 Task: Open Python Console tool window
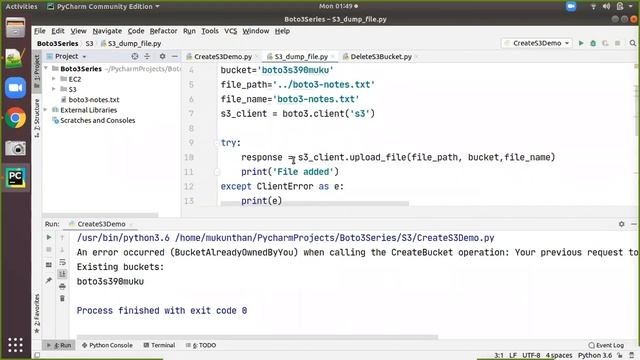pos(107,345)
